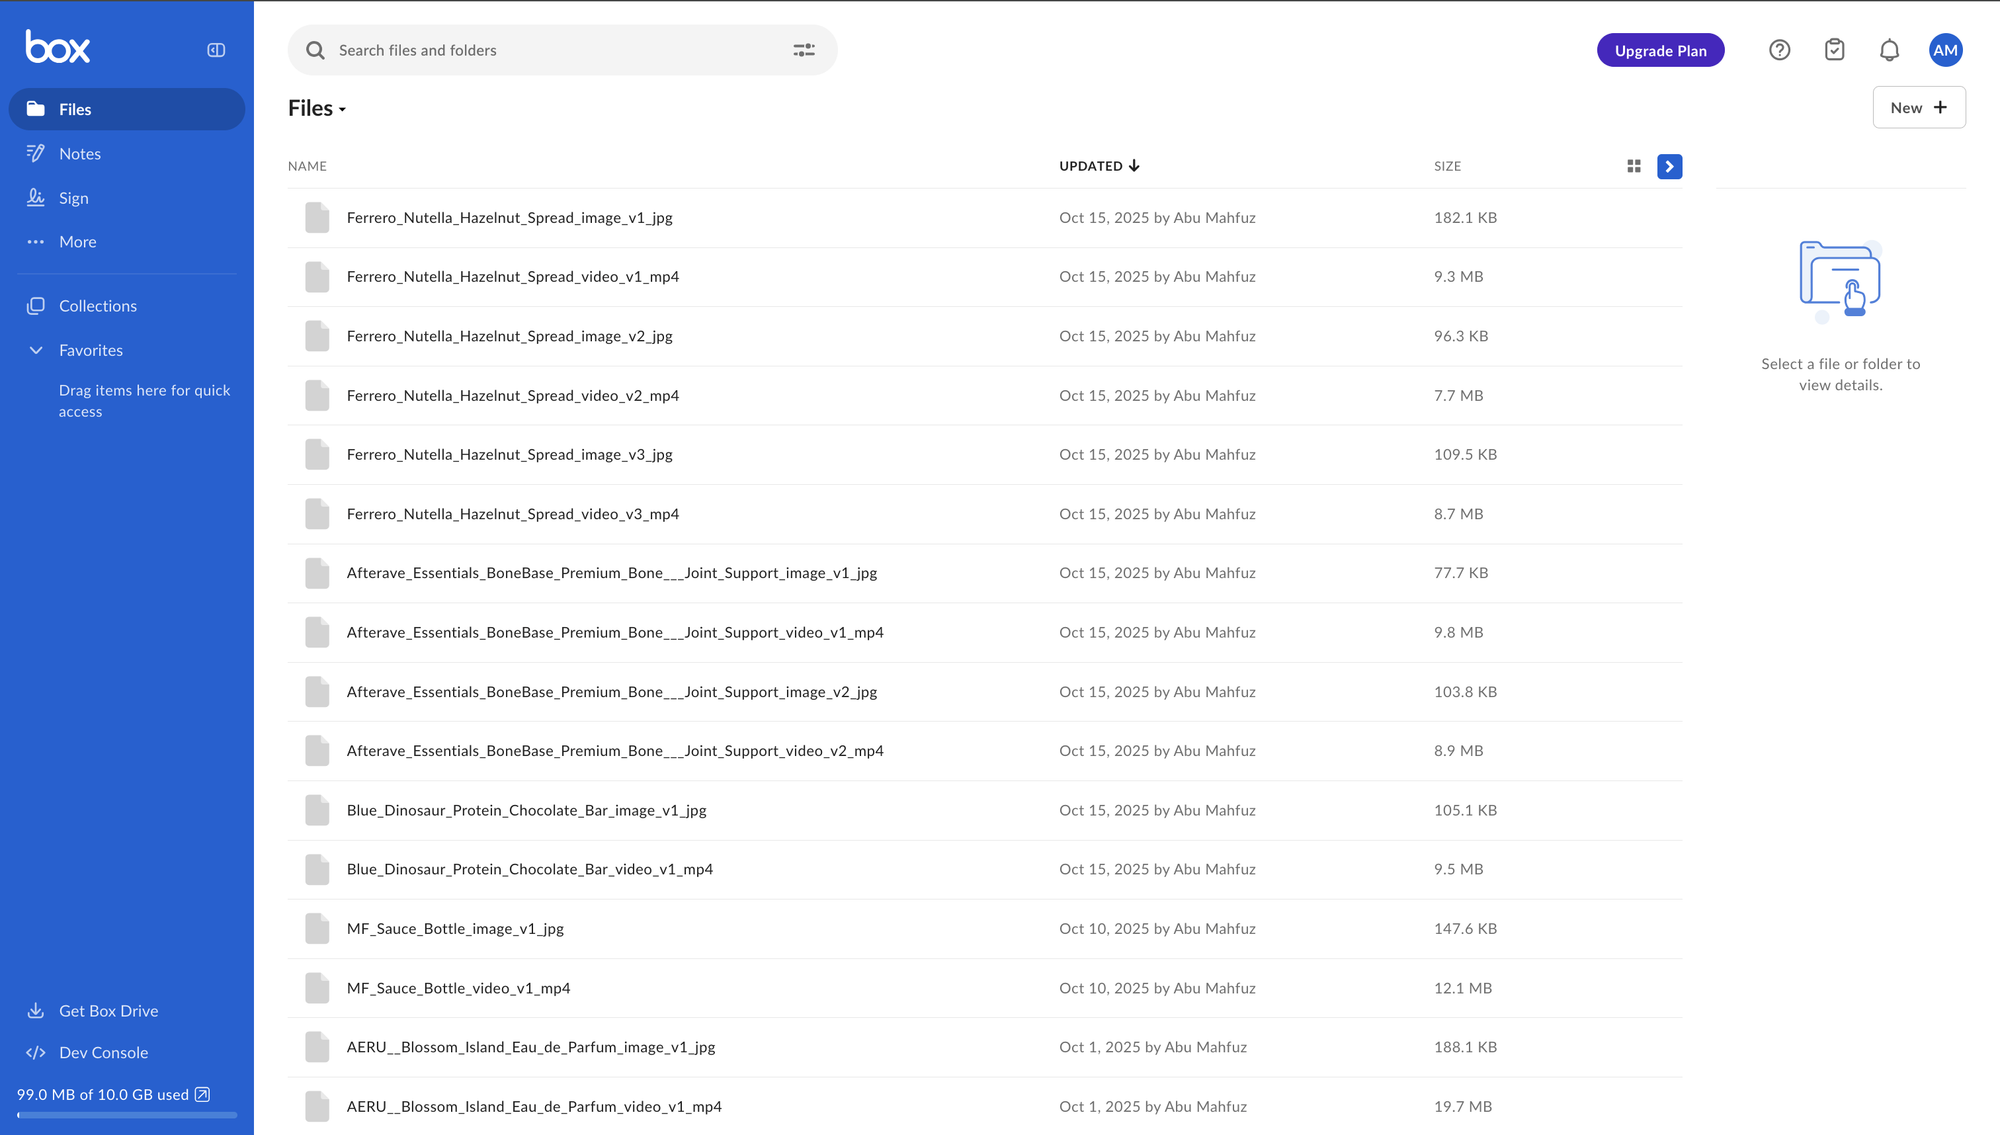Screen dimensions: 2000x1135
Task: Open the New item menu
Action: coord(1918,108)
